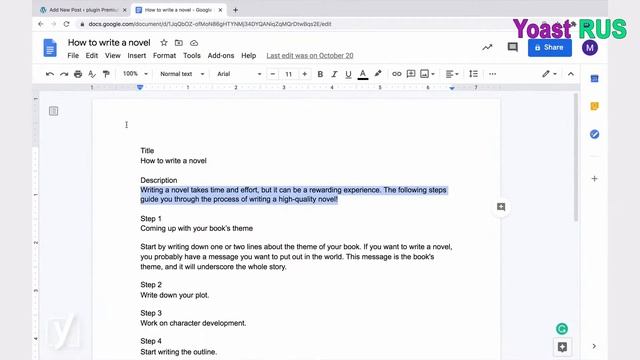Open the Insert menu
The height and width of the screenshot is (360, 640).
point(137,56)
